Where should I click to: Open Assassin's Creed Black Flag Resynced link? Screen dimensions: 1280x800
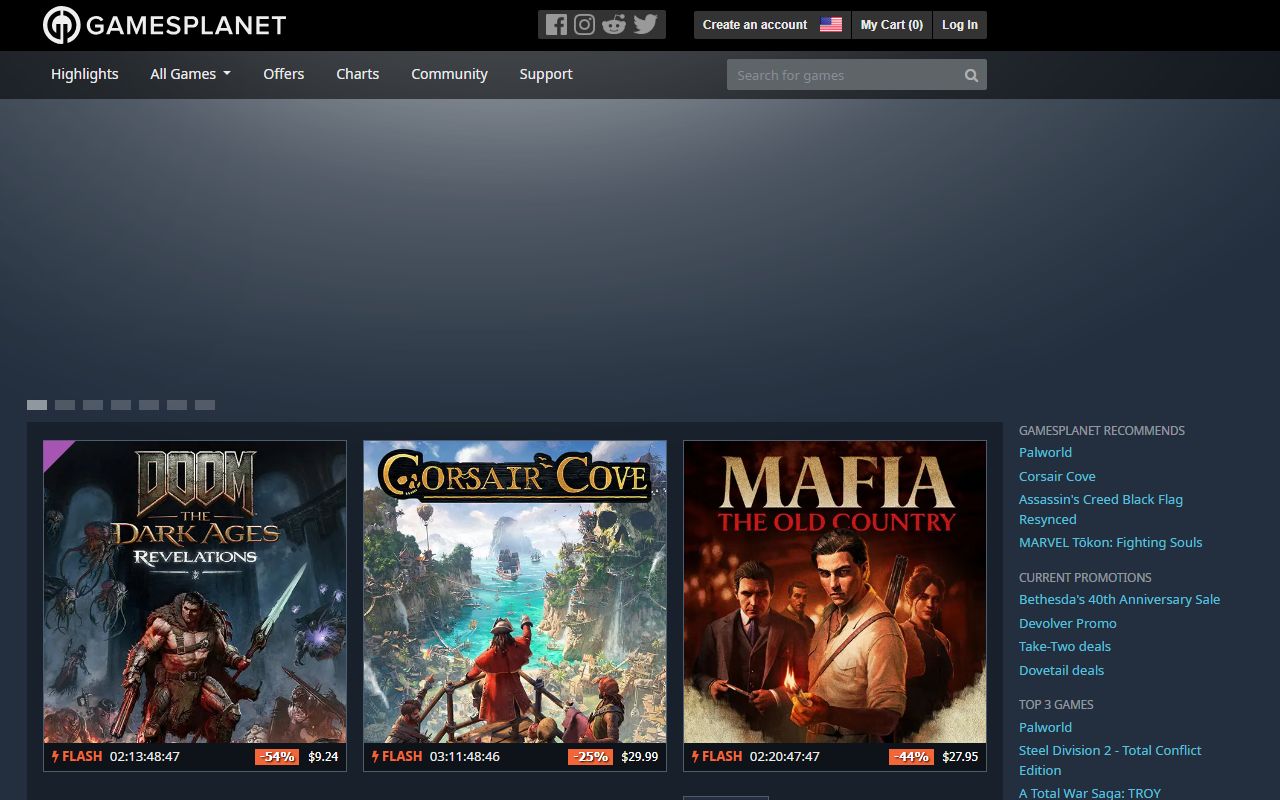(1101, 509)
